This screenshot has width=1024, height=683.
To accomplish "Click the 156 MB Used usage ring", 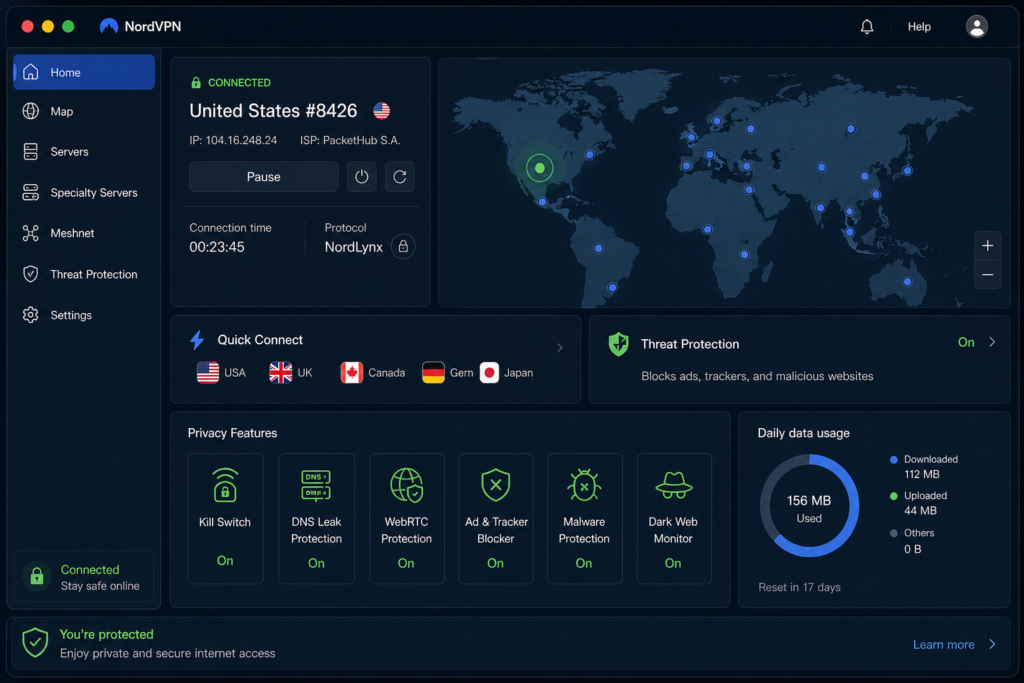I will point(809,506).
